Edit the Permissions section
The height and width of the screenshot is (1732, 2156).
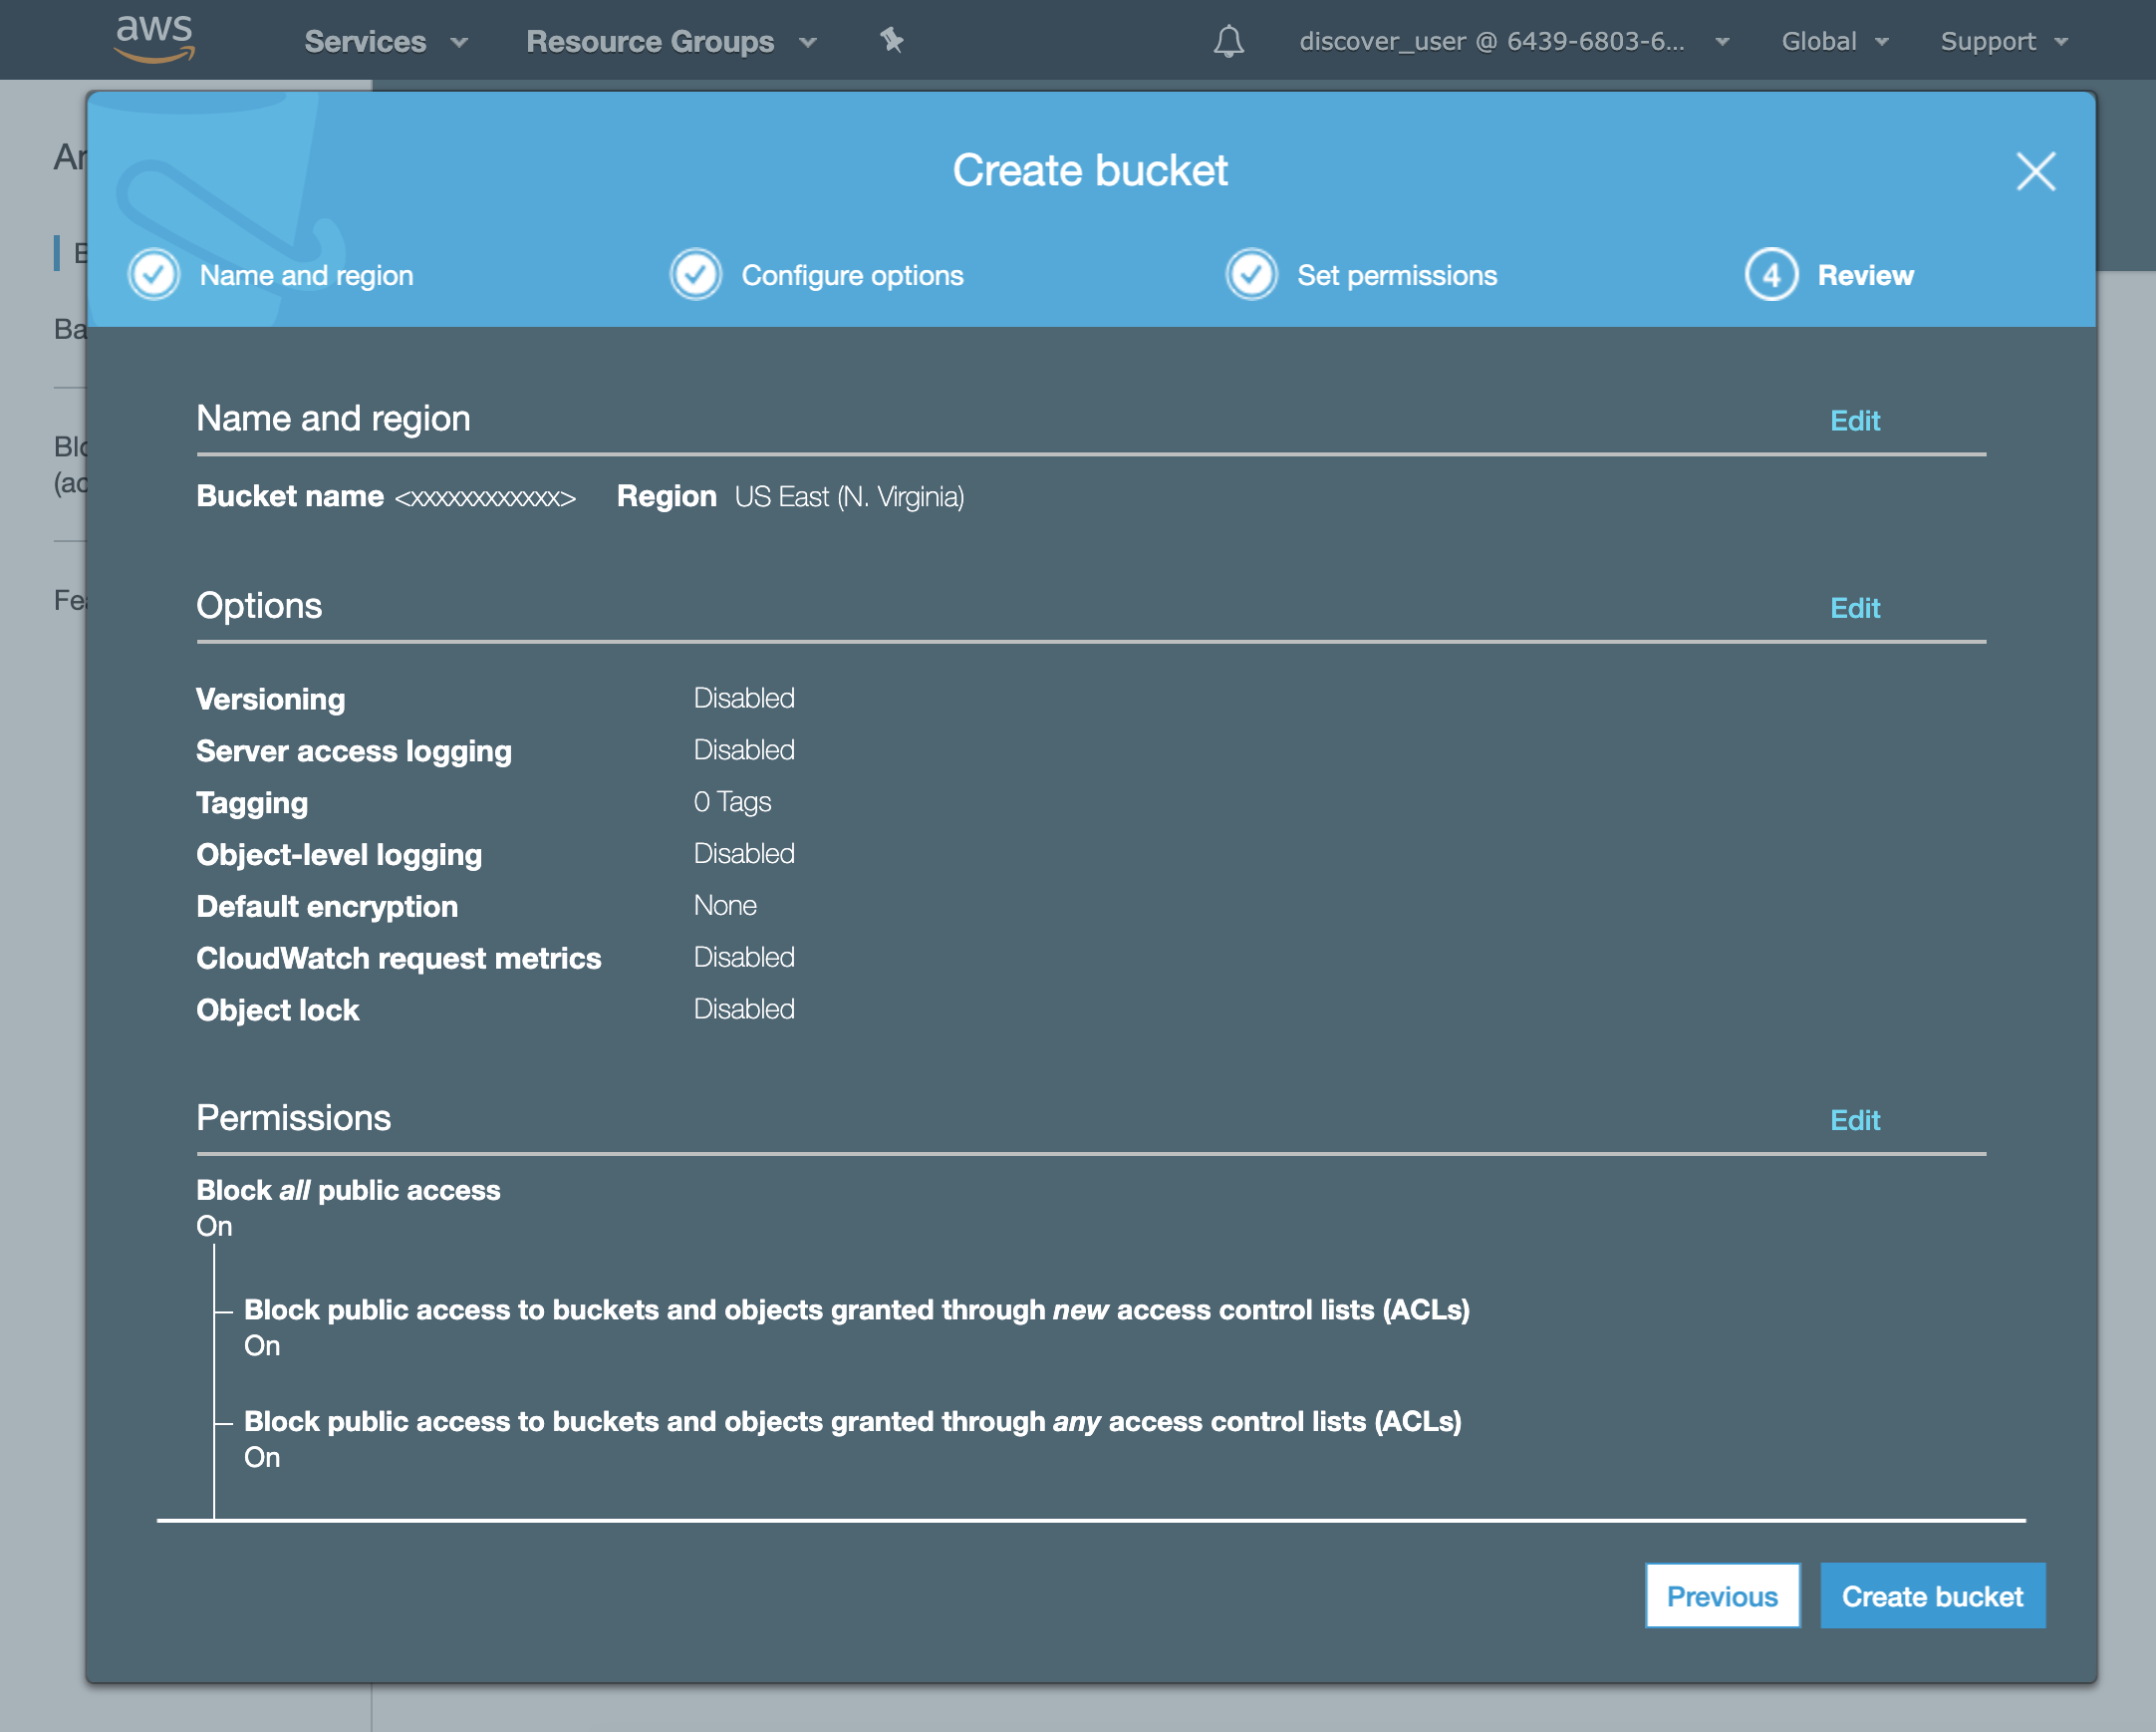[1854, 1120]
